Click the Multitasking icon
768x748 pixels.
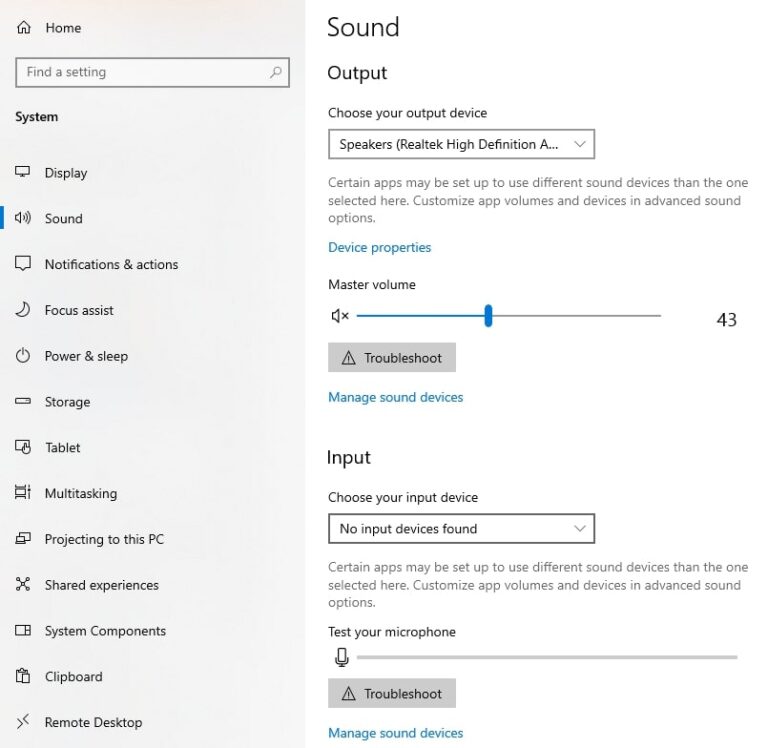click(x=23, y=492)
